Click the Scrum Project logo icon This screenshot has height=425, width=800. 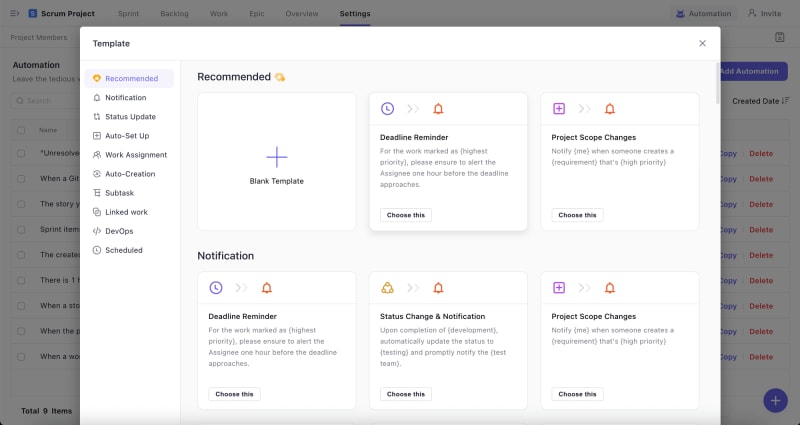(x=33, y=13)
